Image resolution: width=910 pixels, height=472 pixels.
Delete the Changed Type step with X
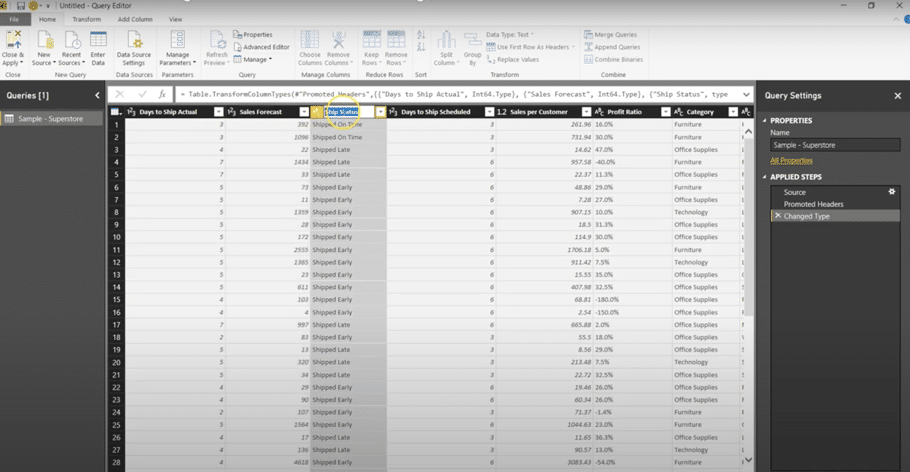click(x=778, y=216)
